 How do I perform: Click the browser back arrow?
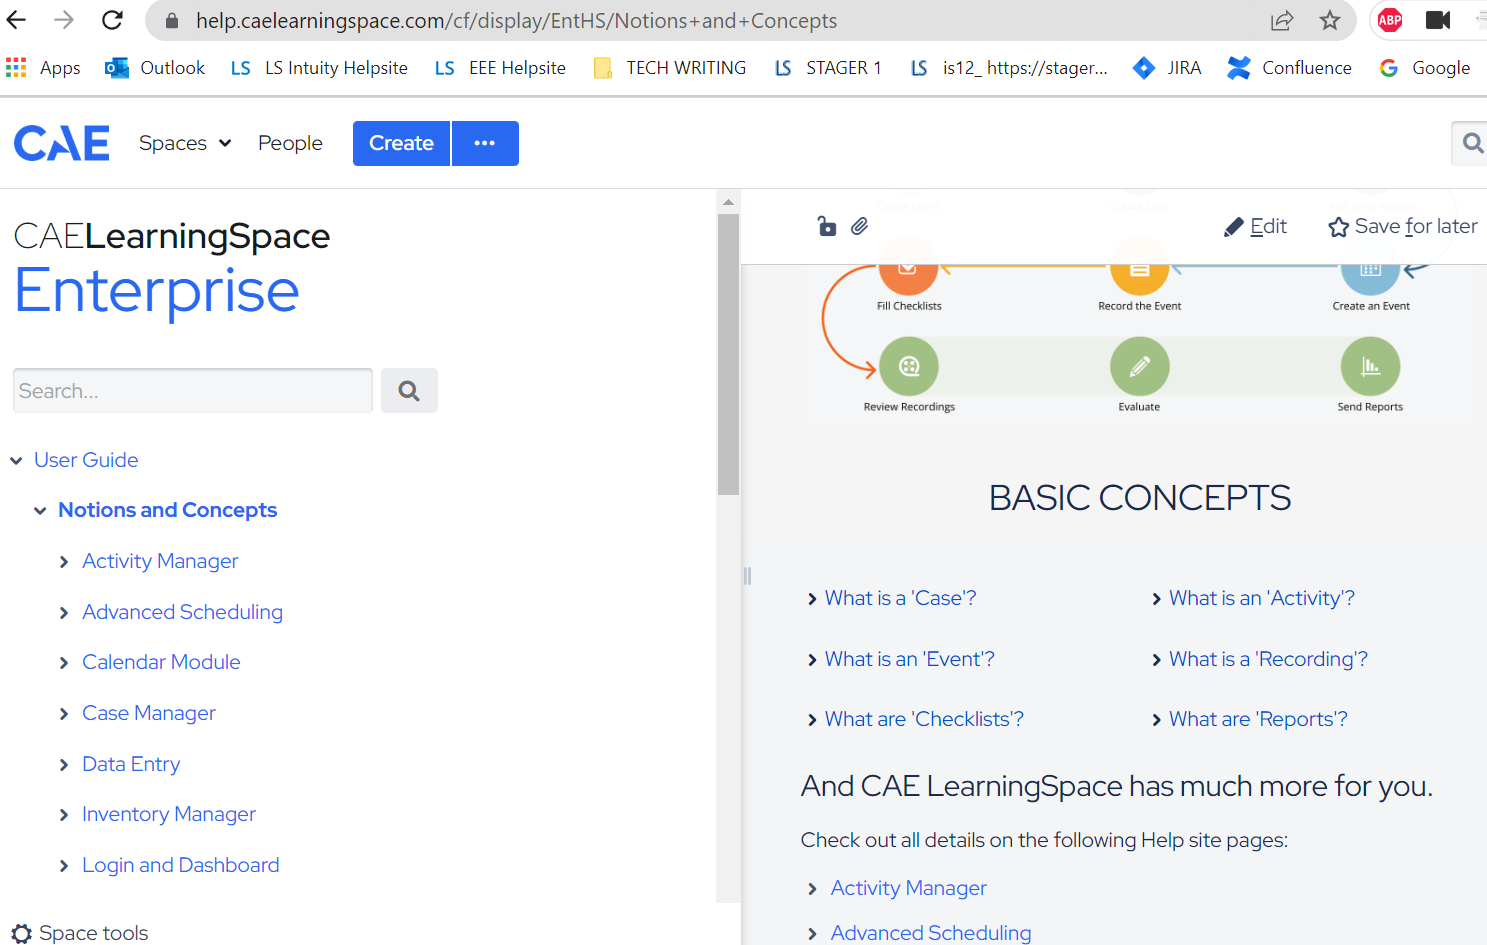coord(17,20)
